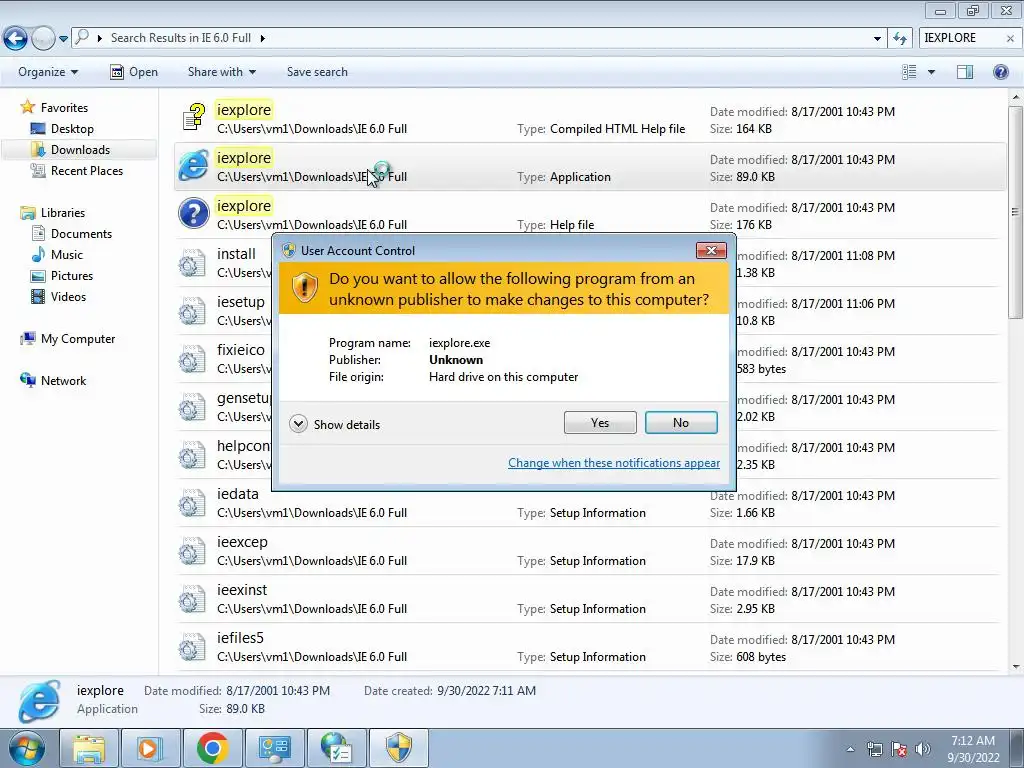
Task: Select the helpcon file icon
Action: click(192, 455)
